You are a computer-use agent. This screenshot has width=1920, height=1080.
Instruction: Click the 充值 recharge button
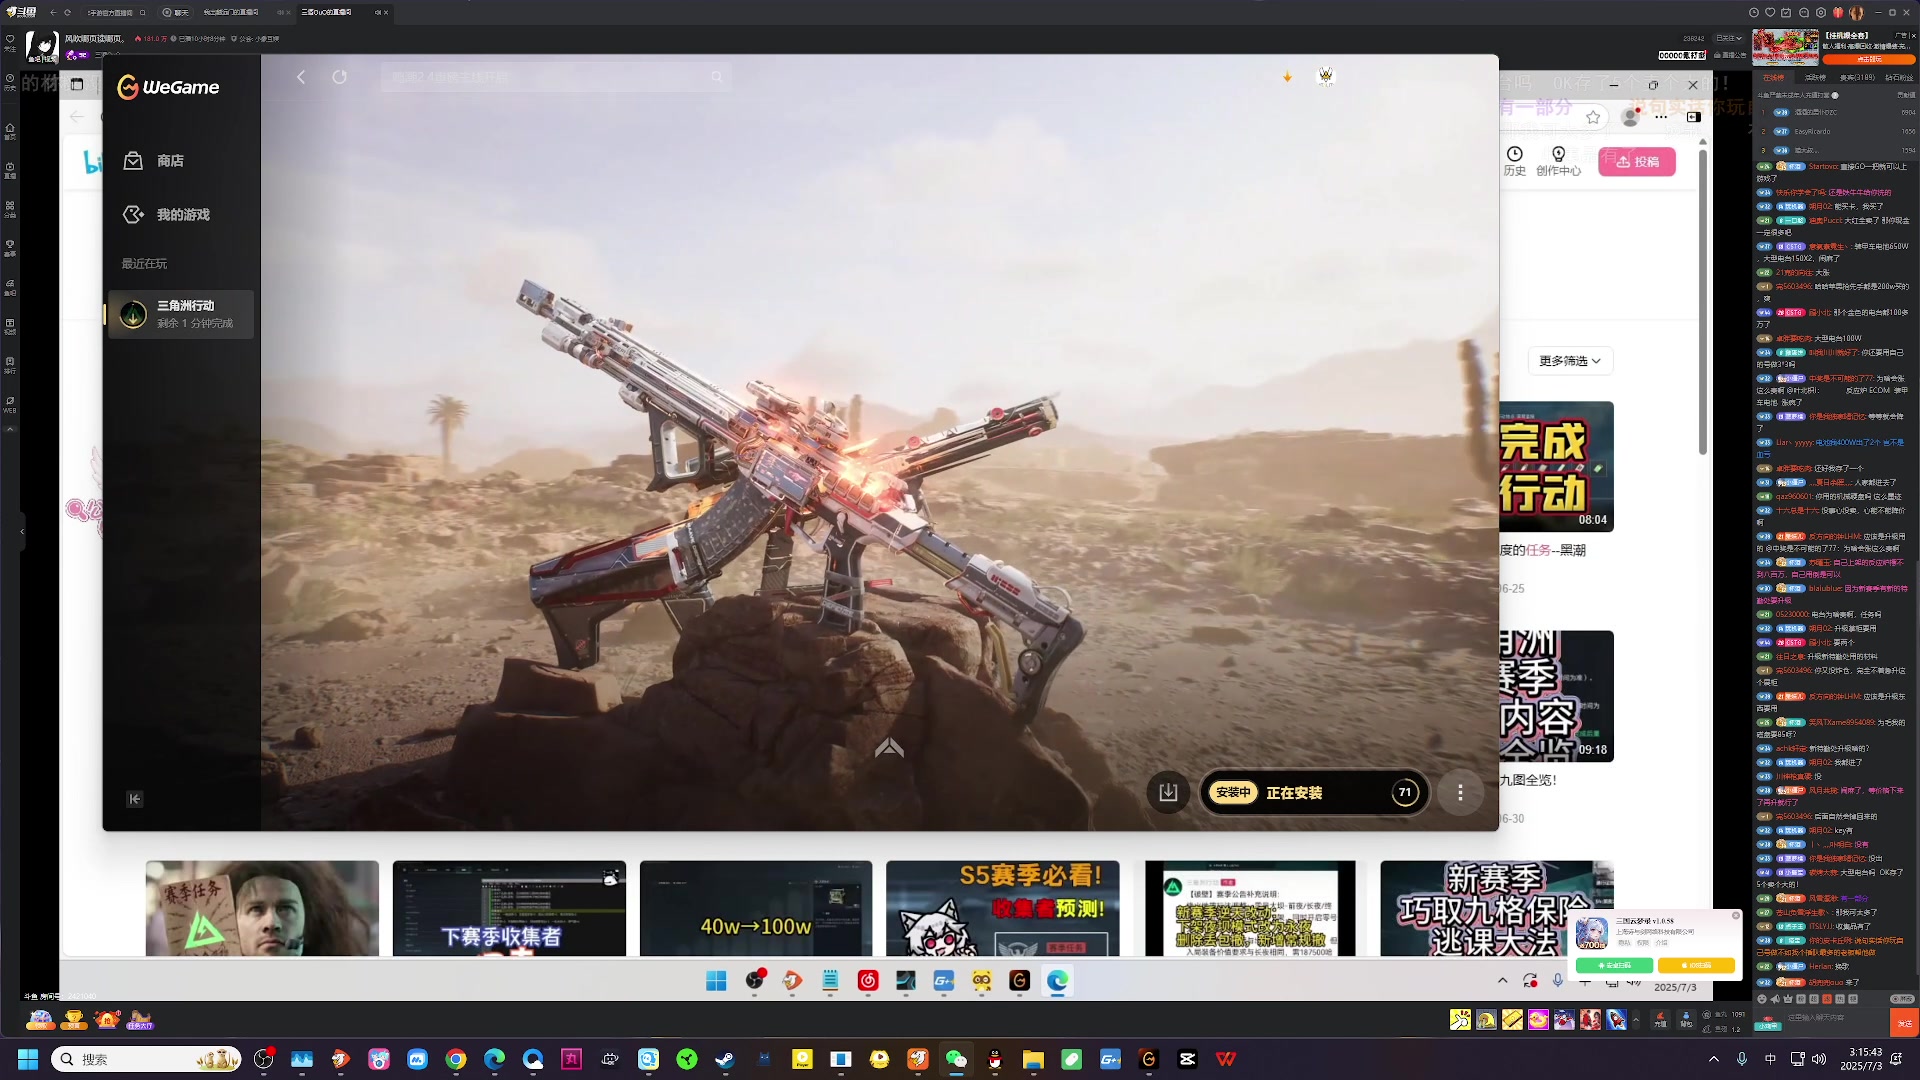click(x=1661, y=1020)
